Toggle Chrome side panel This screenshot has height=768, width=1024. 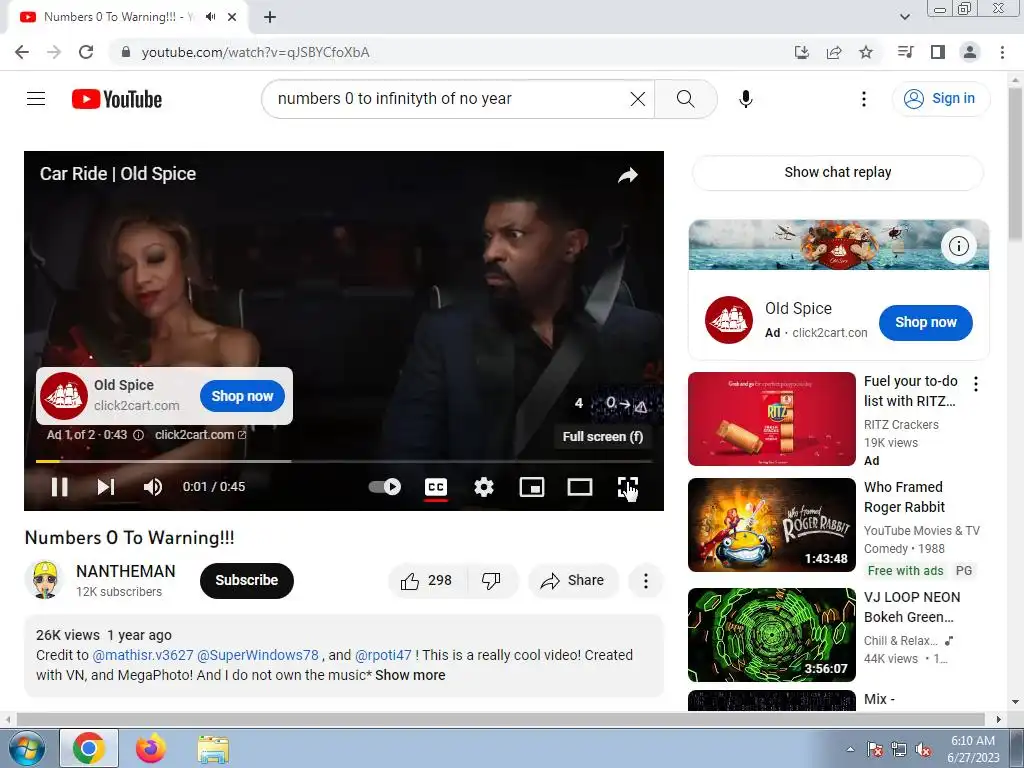[938, 52]
